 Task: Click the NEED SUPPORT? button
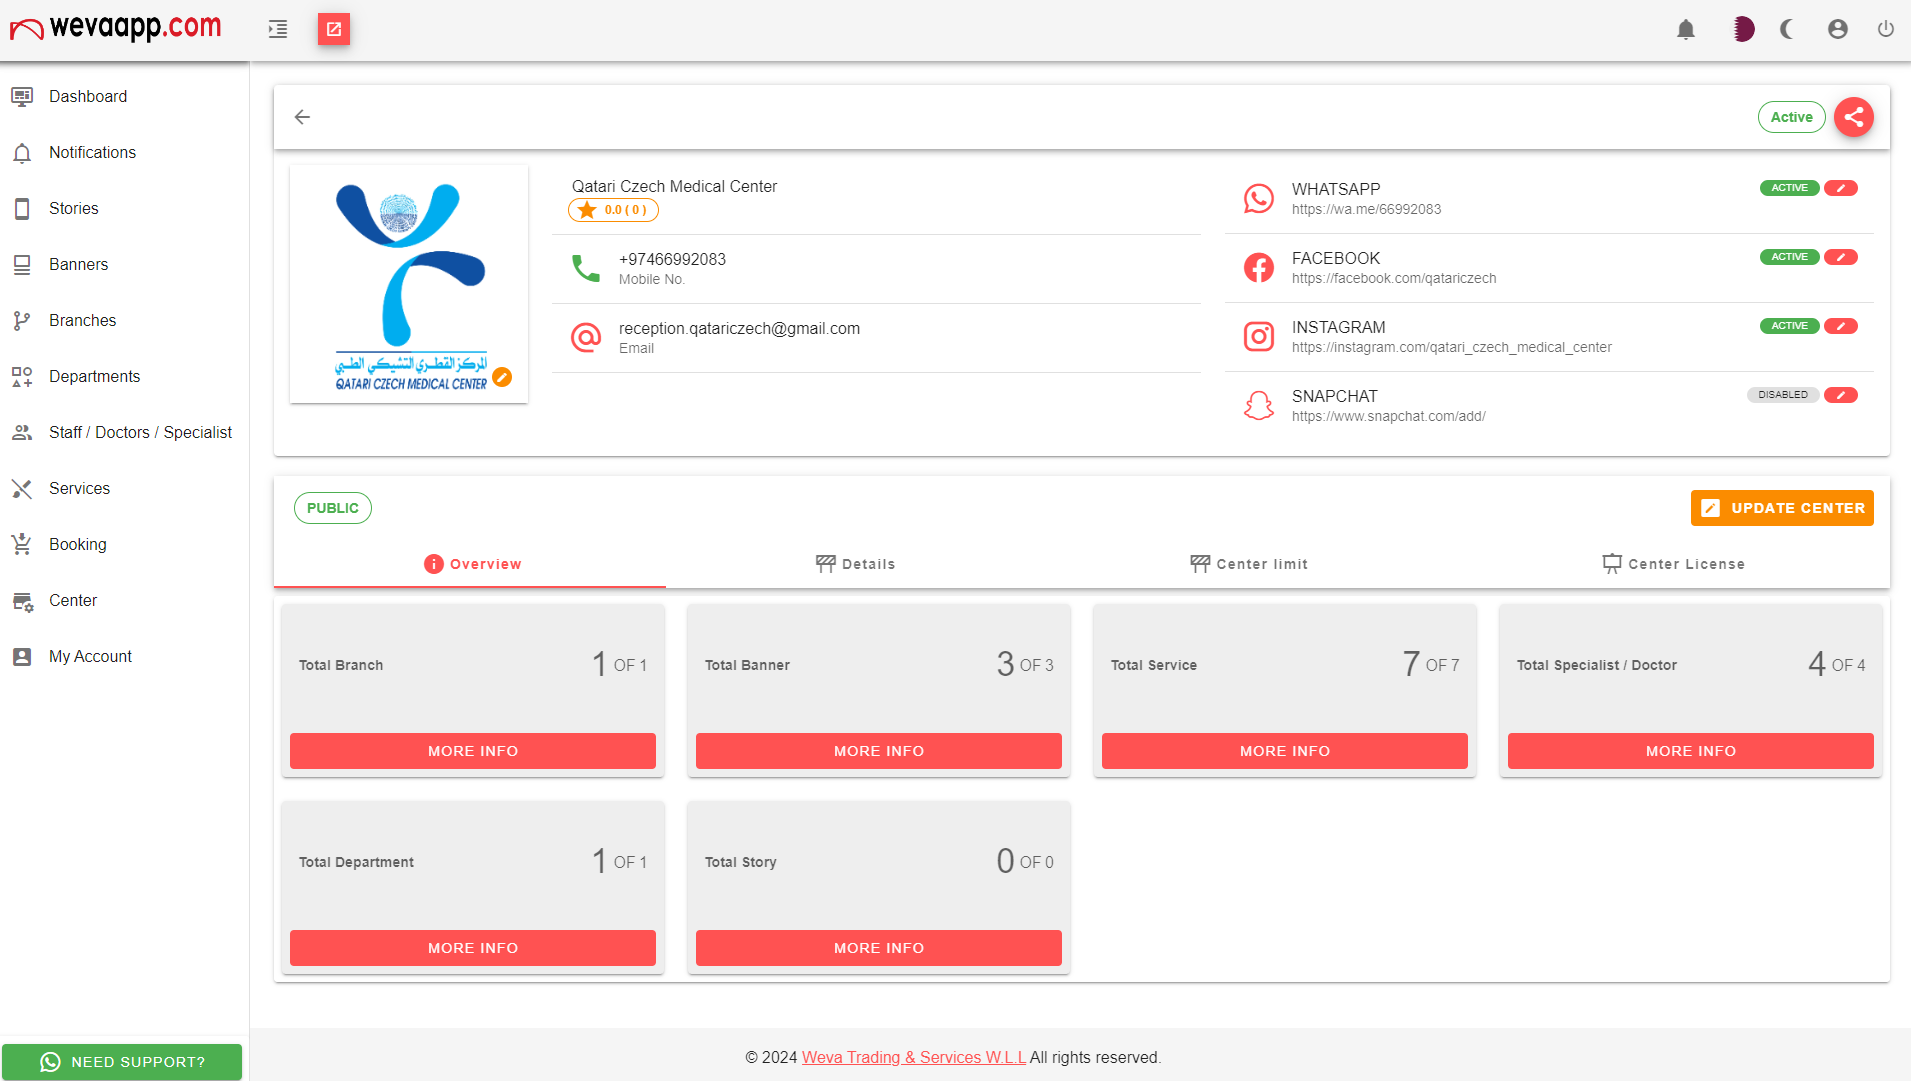(x=122, y=1062)
